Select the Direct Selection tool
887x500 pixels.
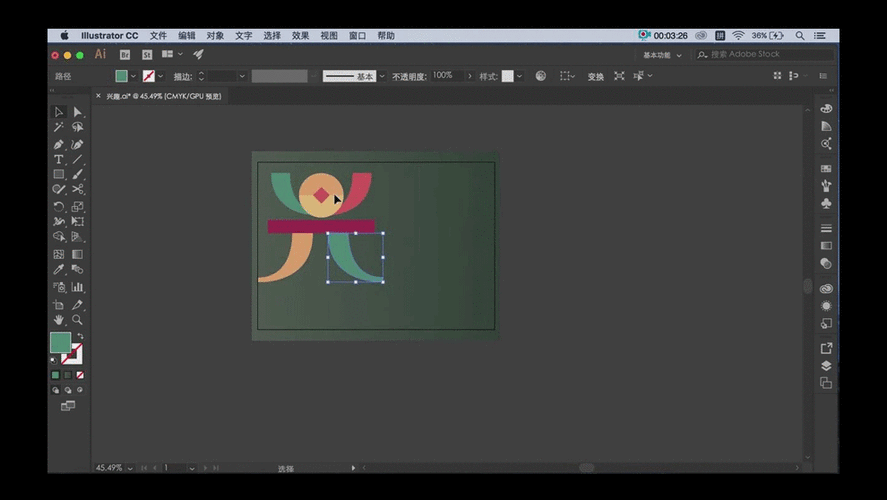click(77, 112)
